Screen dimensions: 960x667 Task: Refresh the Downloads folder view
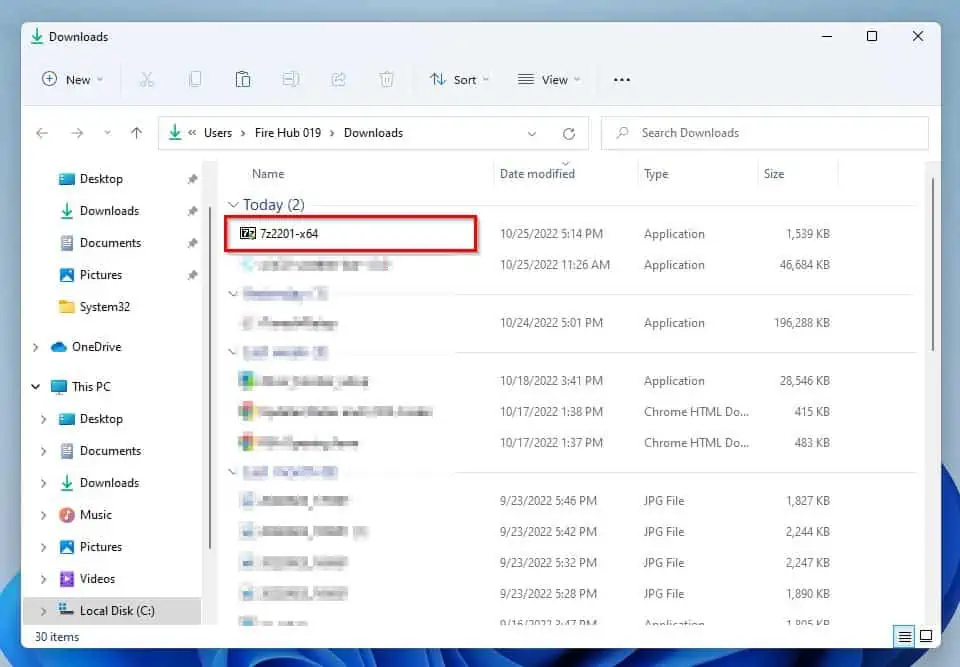(x=569, y=134)
